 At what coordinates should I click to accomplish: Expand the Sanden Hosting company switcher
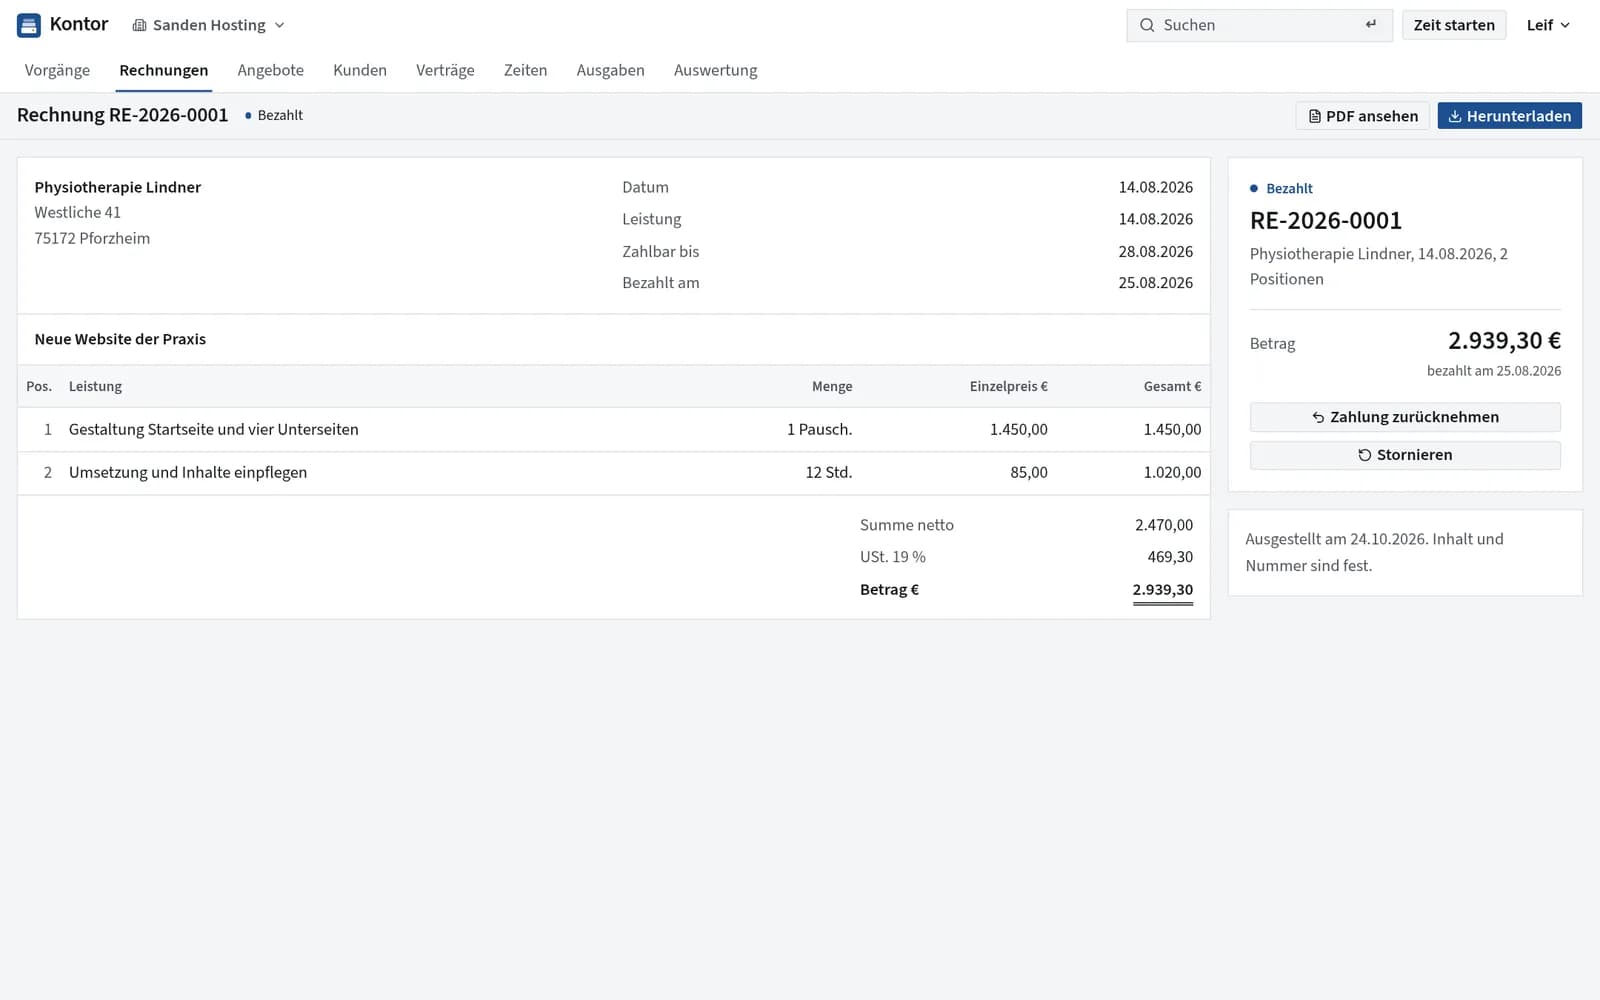(209, 25)
